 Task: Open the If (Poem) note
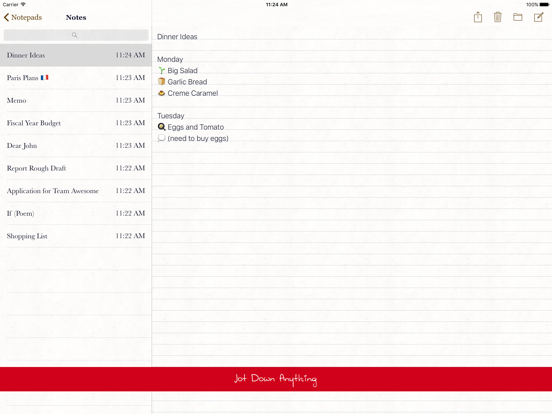(x=76, y=213)
